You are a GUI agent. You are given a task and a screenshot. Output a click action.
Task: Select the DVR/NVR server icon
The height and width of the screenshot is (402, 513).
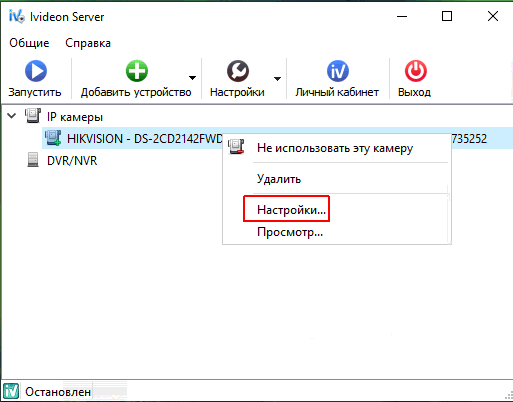(33, 160)
